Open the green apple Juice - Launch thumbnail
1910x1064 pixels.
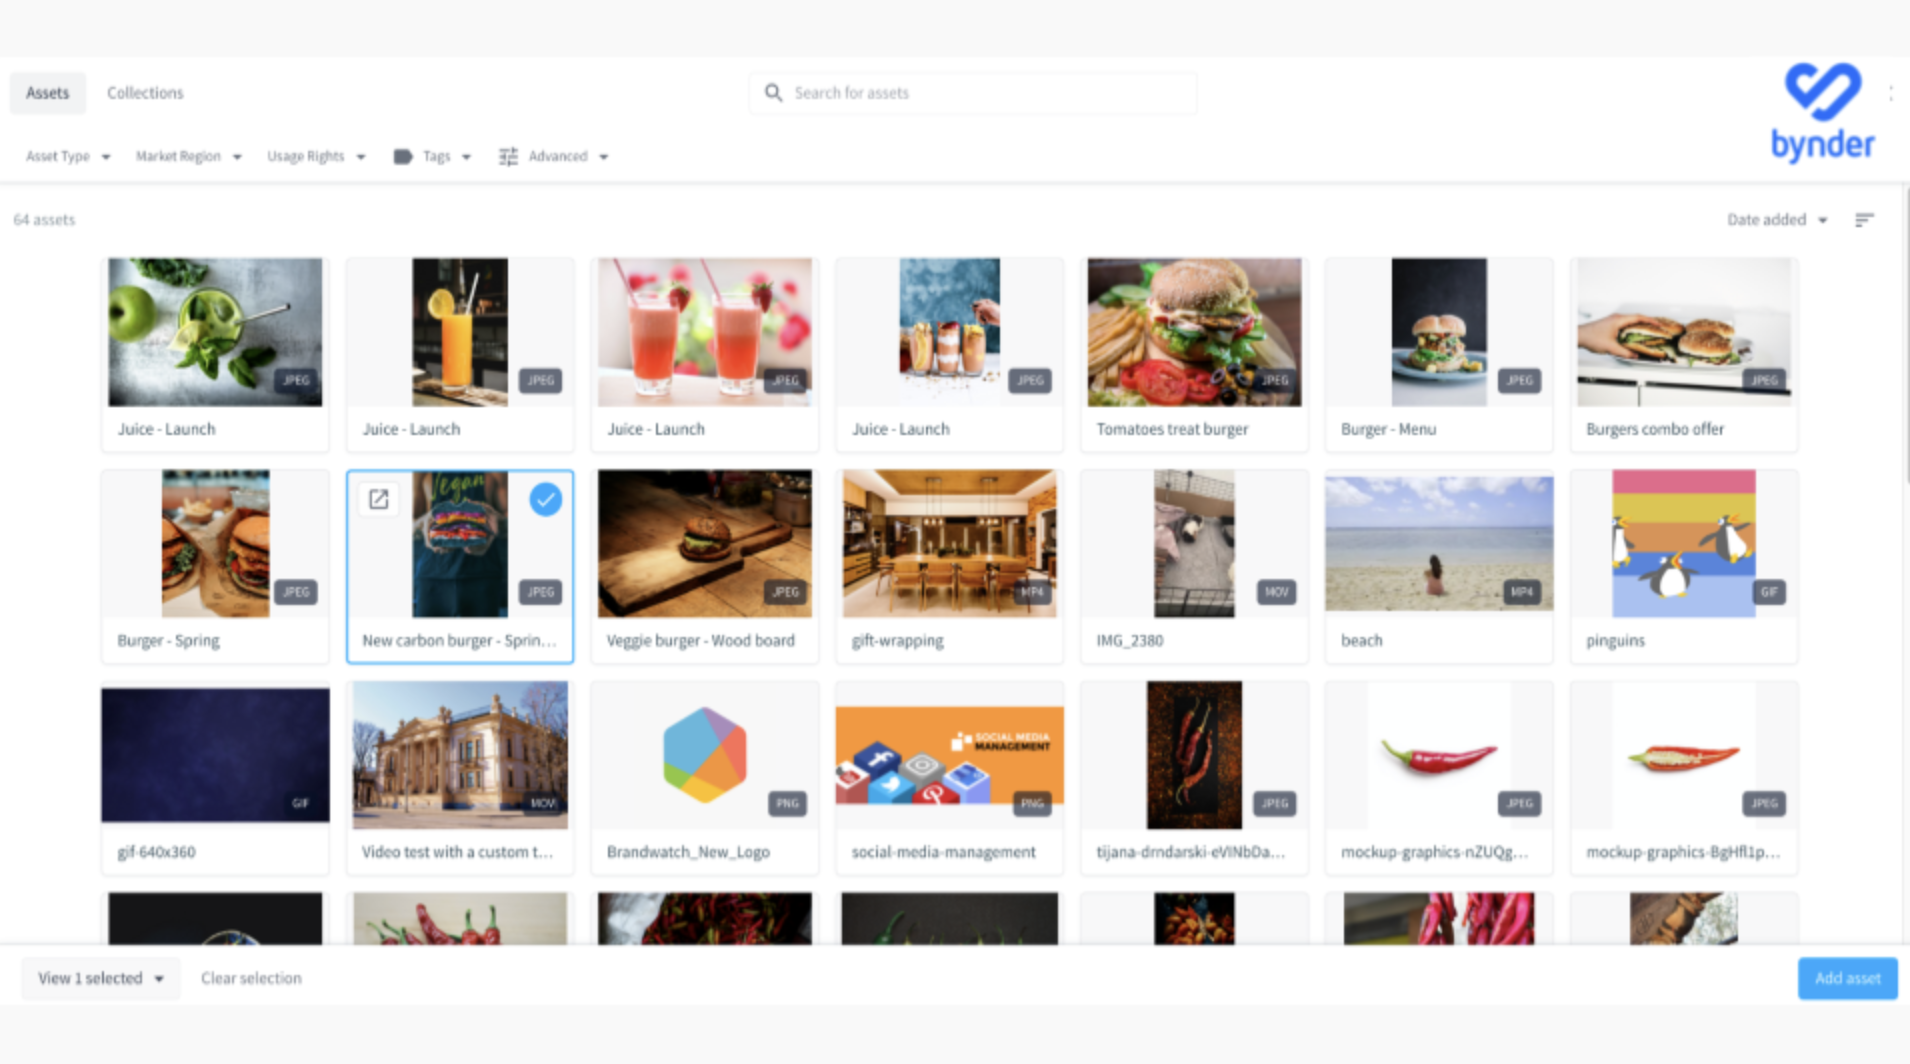215,332
